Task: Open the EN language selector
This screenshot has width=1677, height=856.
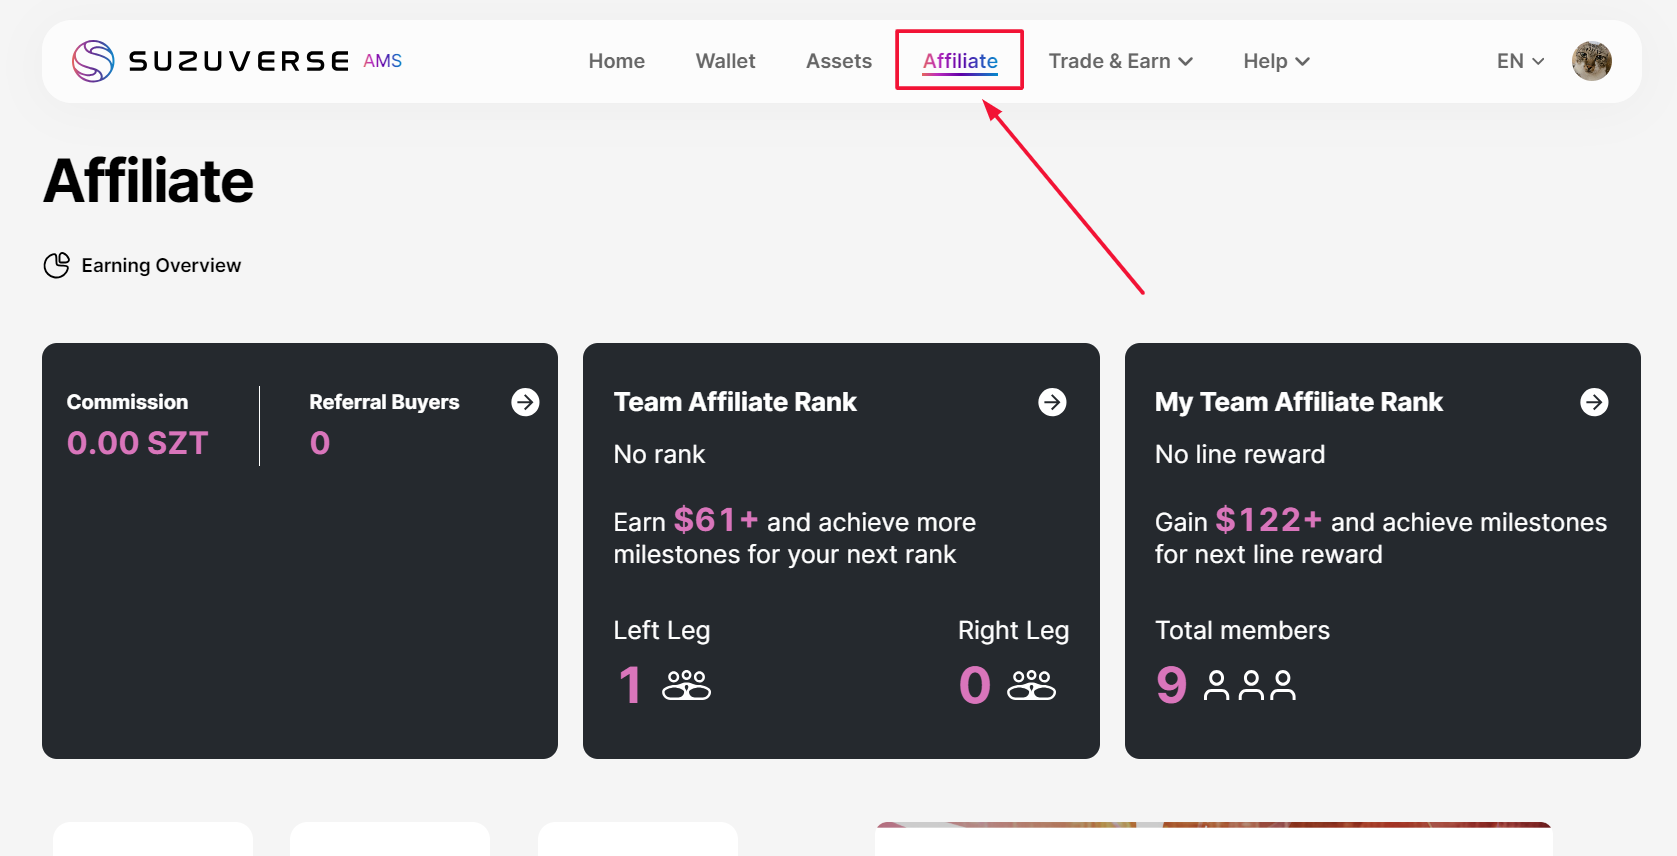Action: click(x=1520, y=61)
